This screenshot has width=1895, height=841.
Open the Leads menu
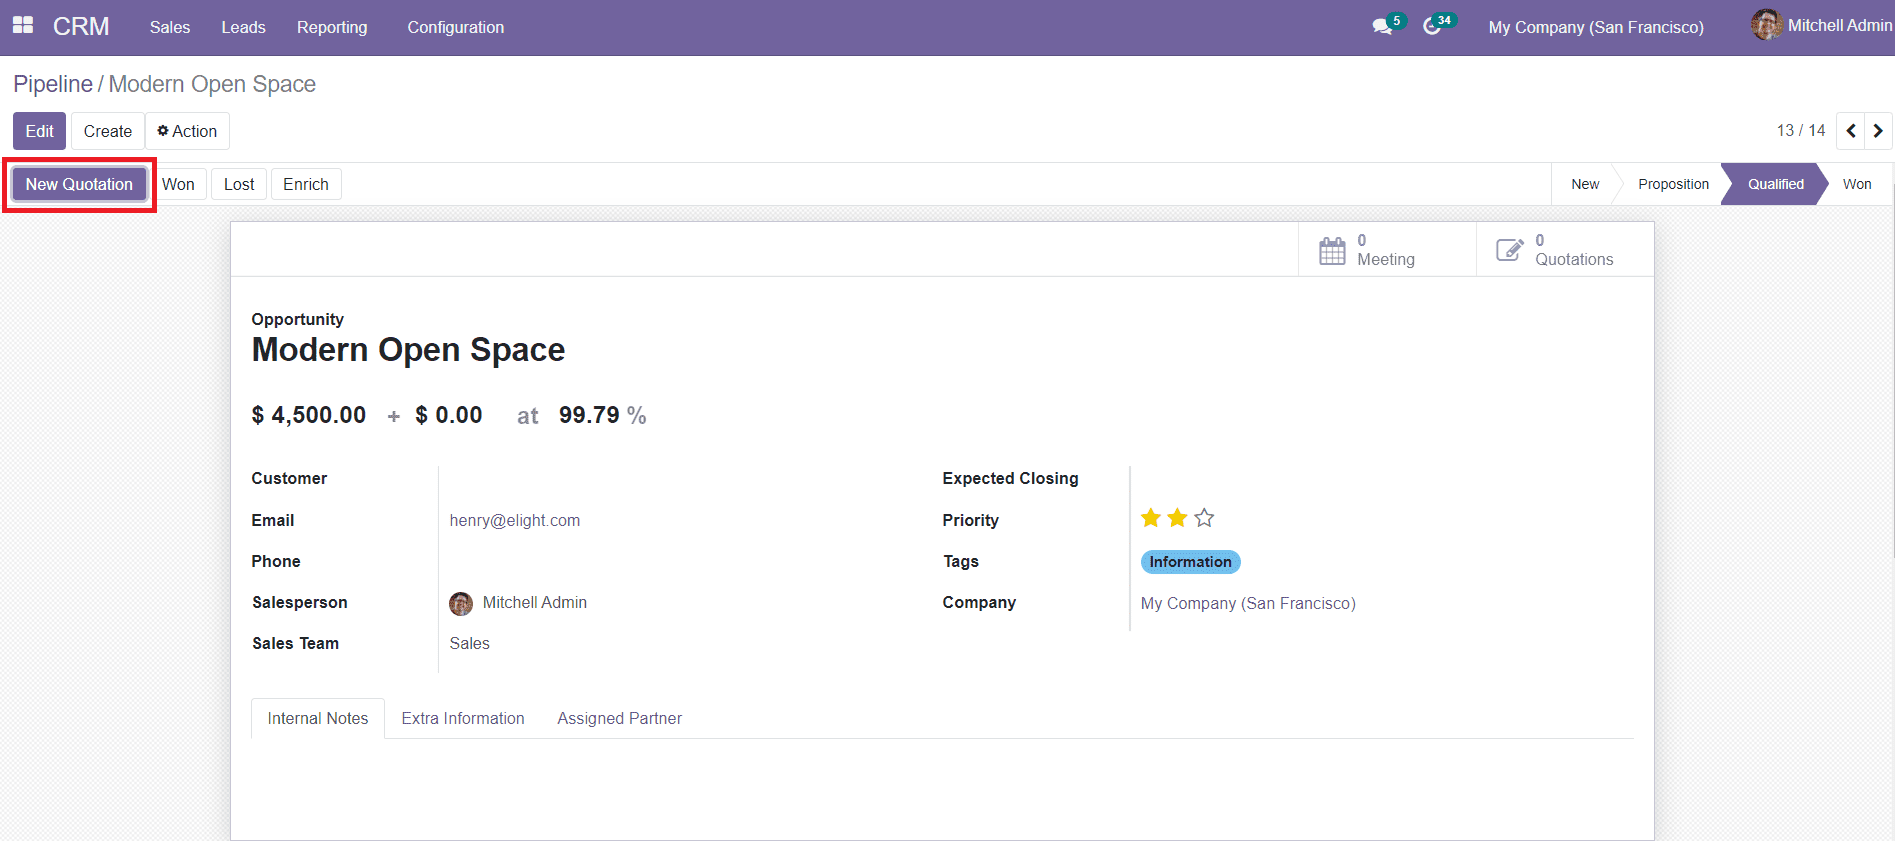point(243,27)
